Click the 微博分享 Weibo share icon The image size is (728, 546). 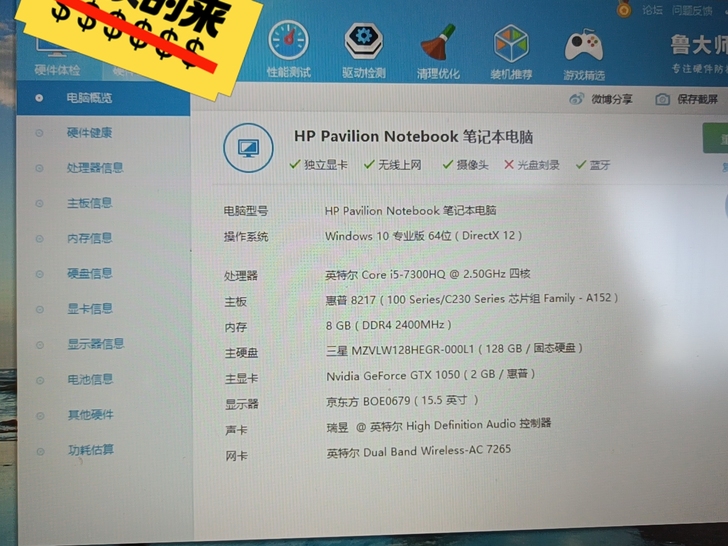(576, 99)
